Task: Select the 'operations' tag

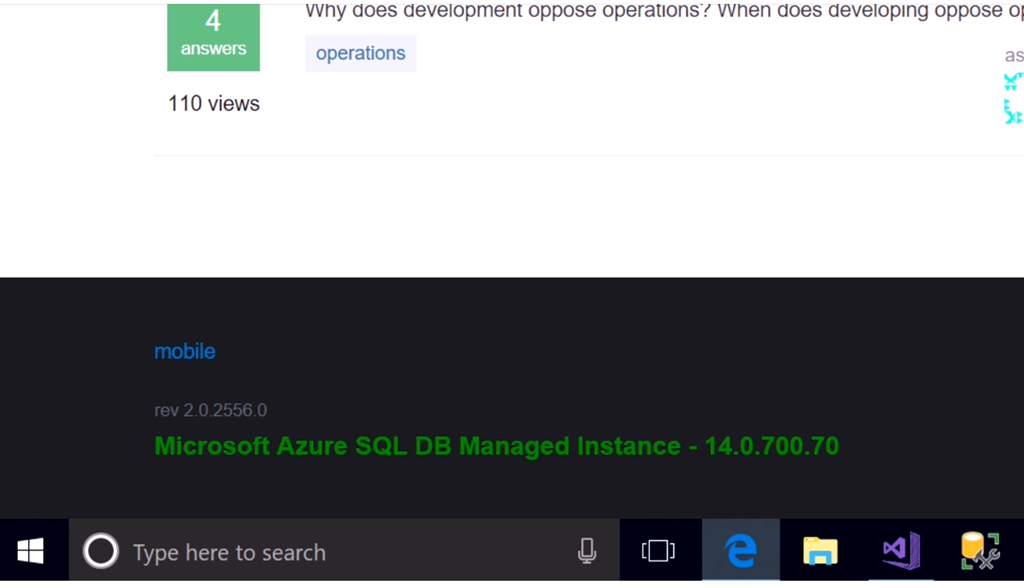Action: coord(360,53)
